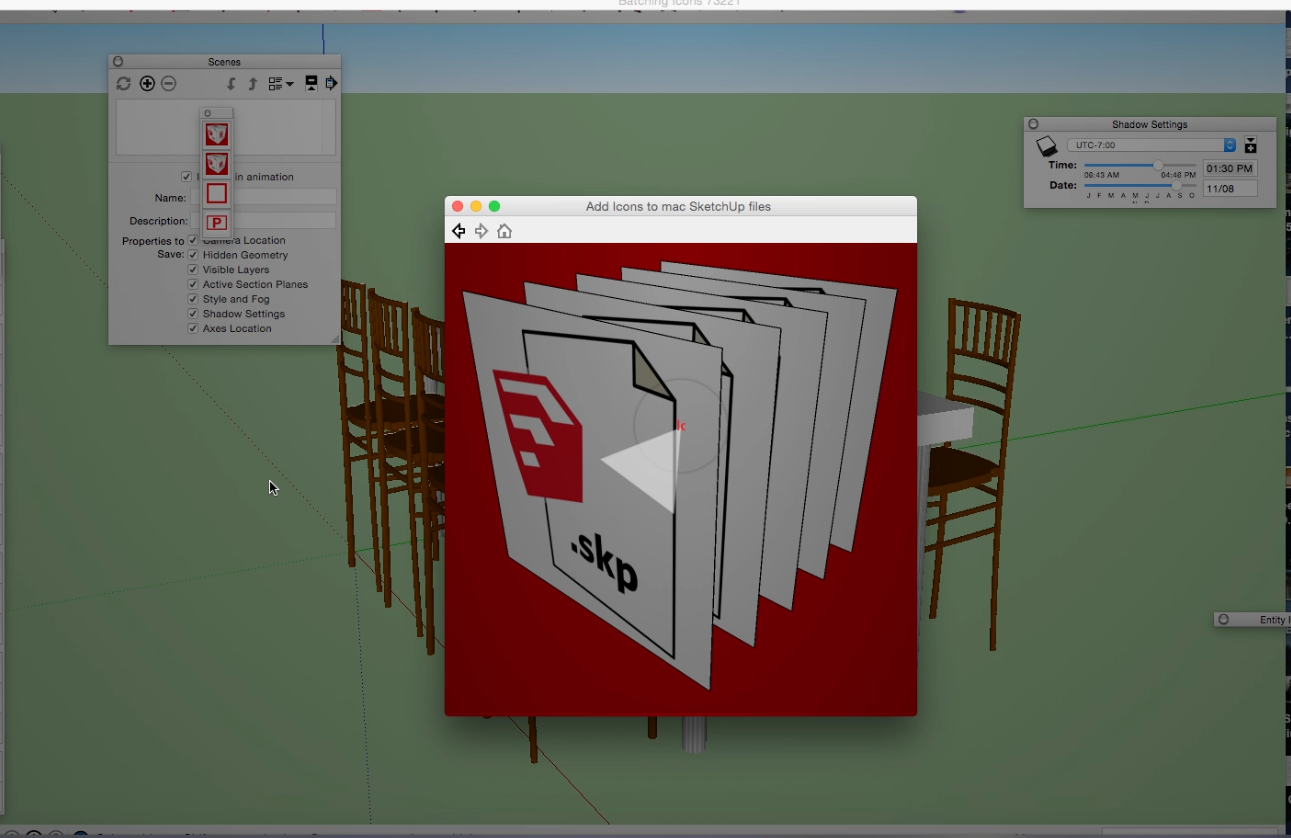Close the Scenes panel
The width and height of the screenshot is (1291, 838).
[118, 62]
